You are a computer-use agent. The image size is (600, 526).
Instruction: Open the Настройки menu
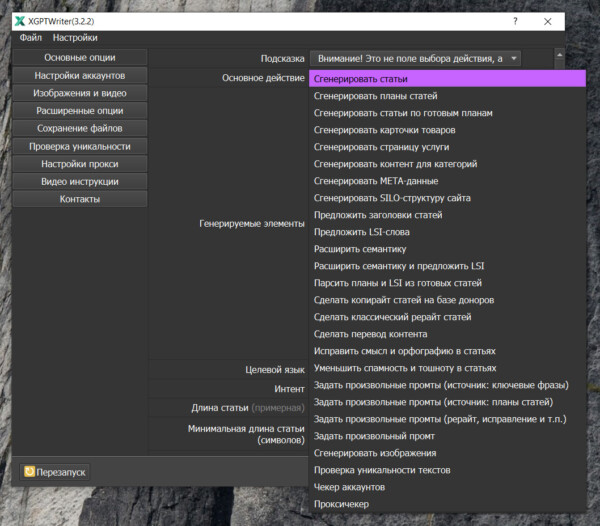(75, 37)
